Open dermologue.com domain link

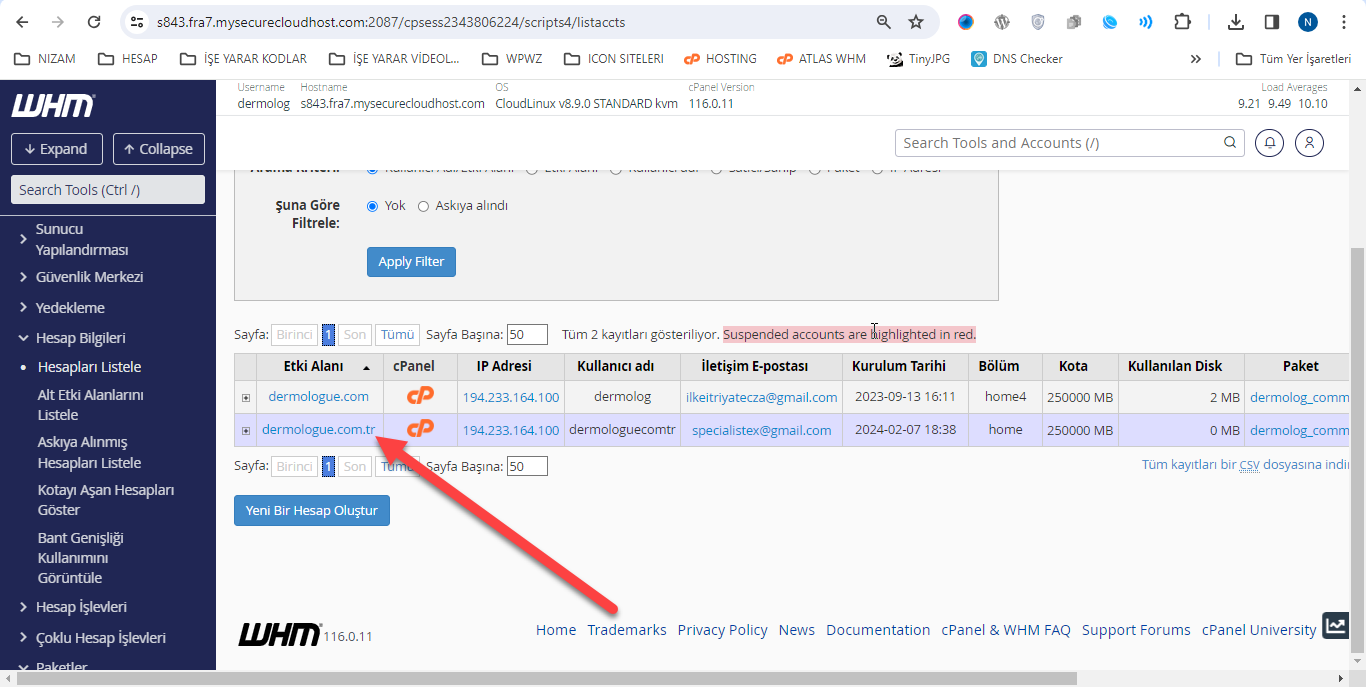(318, 396)
